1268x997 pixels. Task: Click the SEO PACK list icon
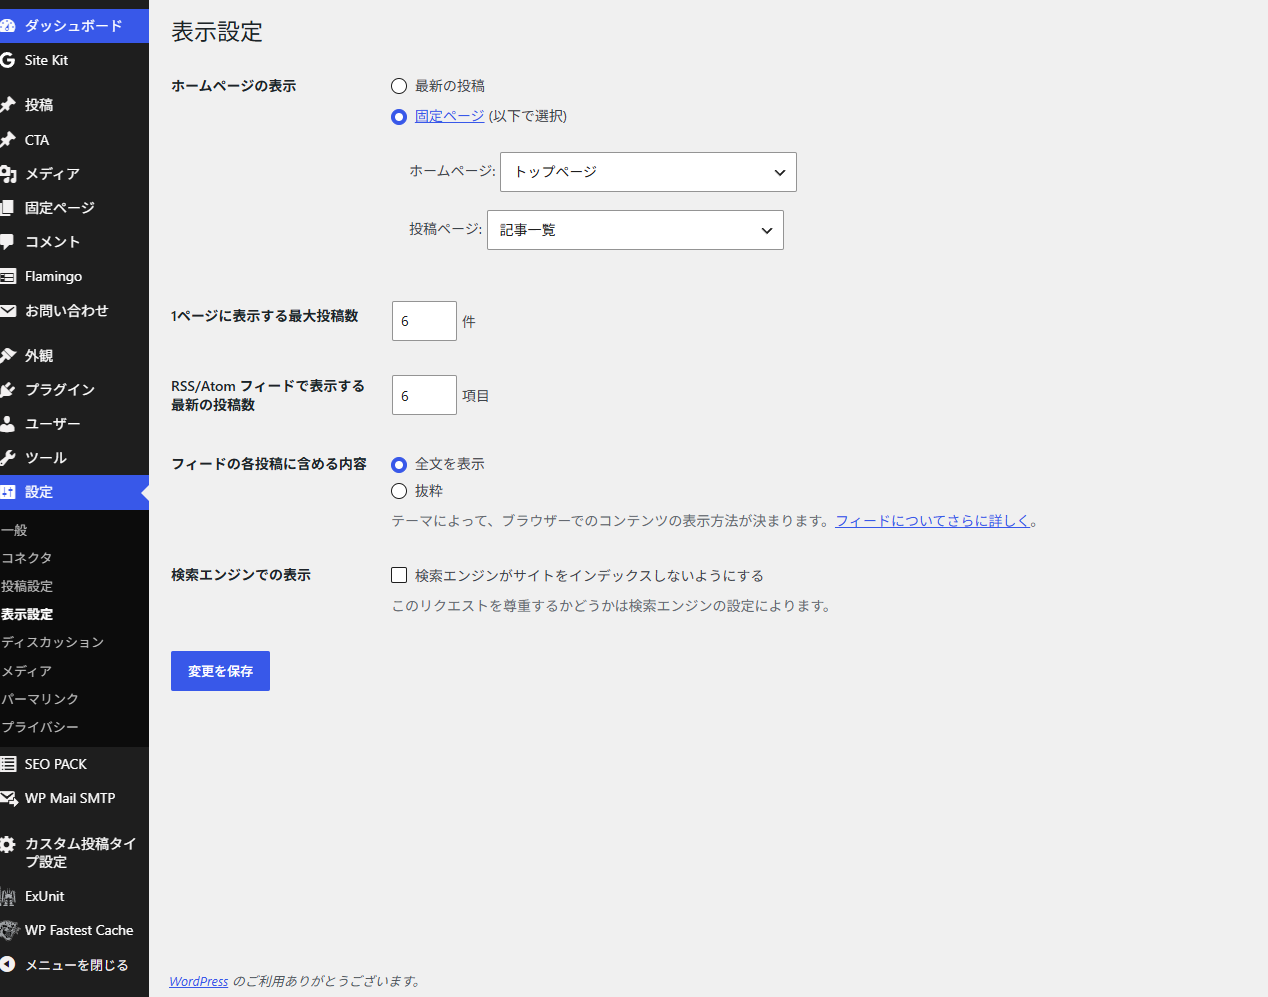click(x=7, y=764)
